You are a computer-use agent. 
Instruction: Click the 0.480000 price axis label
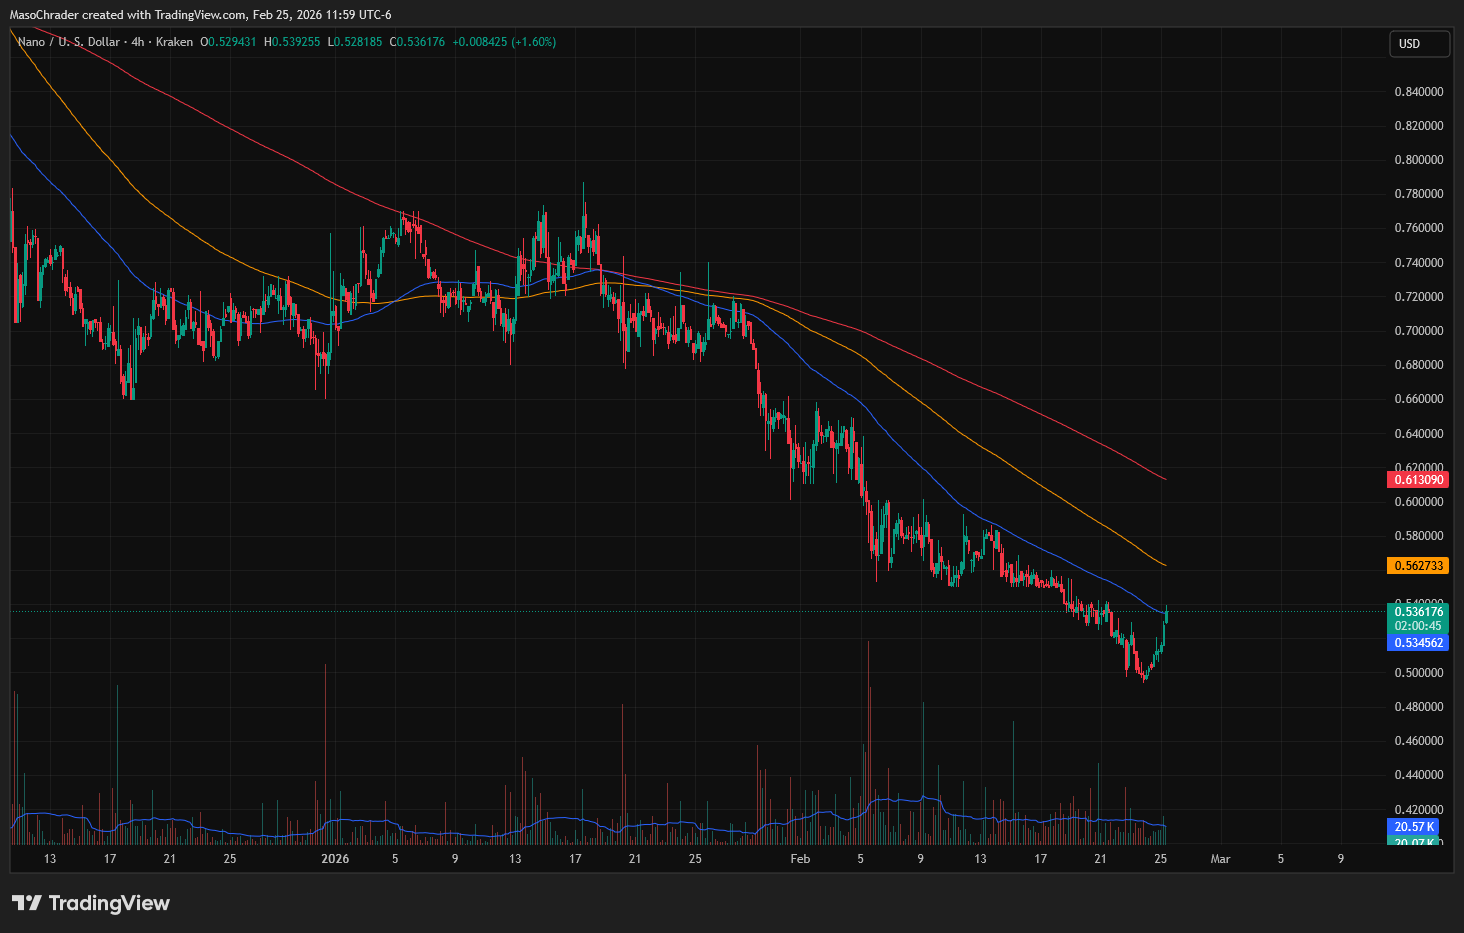[x=1419, y=707]
